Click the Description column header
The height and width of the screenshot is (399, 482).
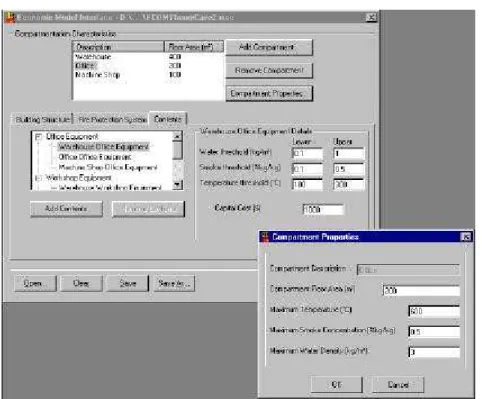(119, 47)
